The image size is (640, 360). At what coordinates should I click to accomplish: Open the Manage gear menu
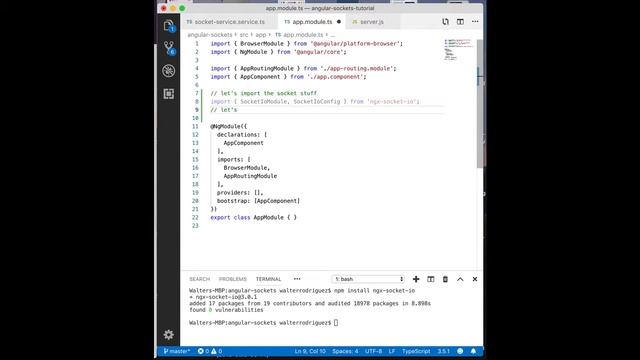pyautogui.click(x=169, y=335)
